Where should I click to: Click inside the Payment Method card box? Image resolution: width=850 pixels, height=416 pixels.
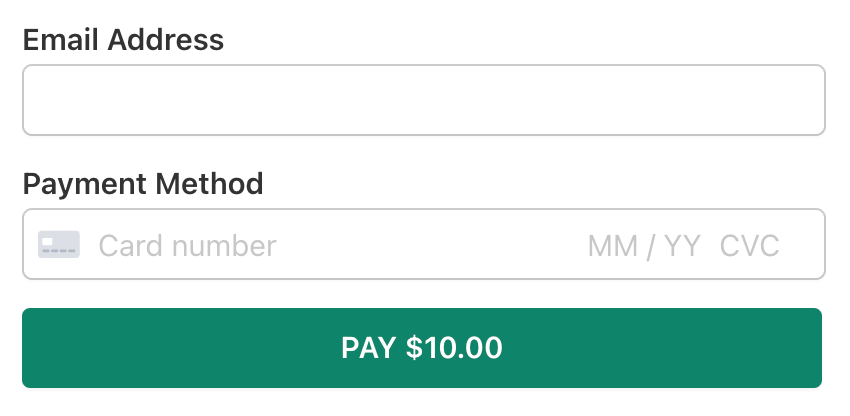coord(423,245)
